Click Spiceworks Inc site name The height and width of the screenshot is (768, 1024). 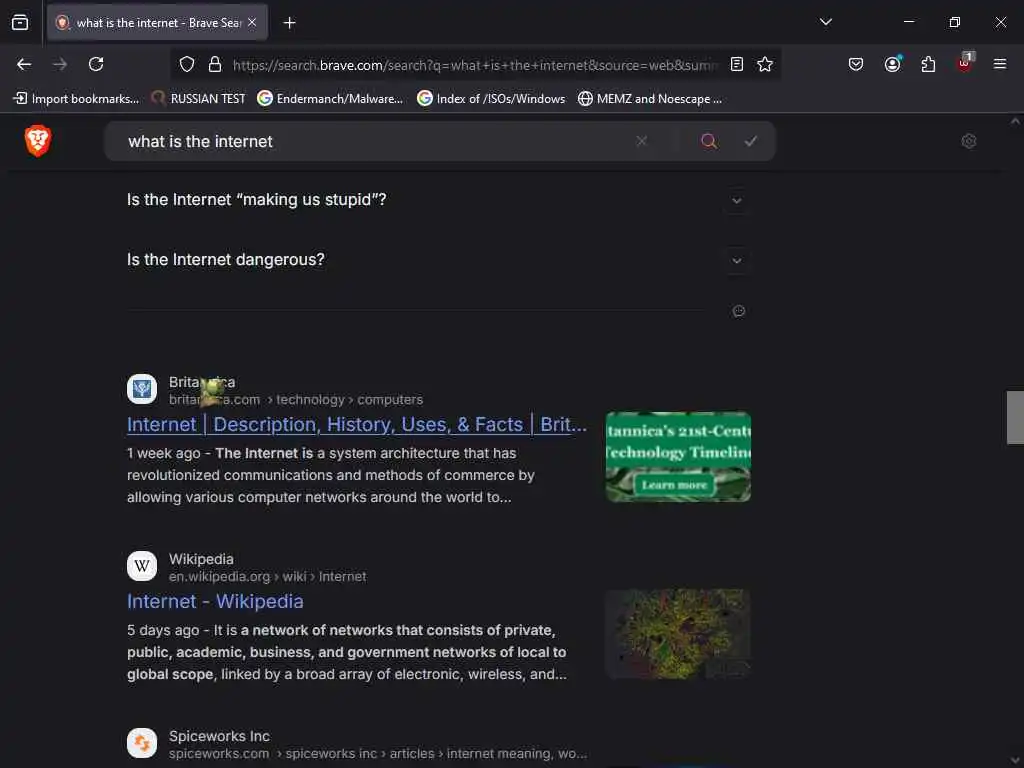click(x=219, y=736)
